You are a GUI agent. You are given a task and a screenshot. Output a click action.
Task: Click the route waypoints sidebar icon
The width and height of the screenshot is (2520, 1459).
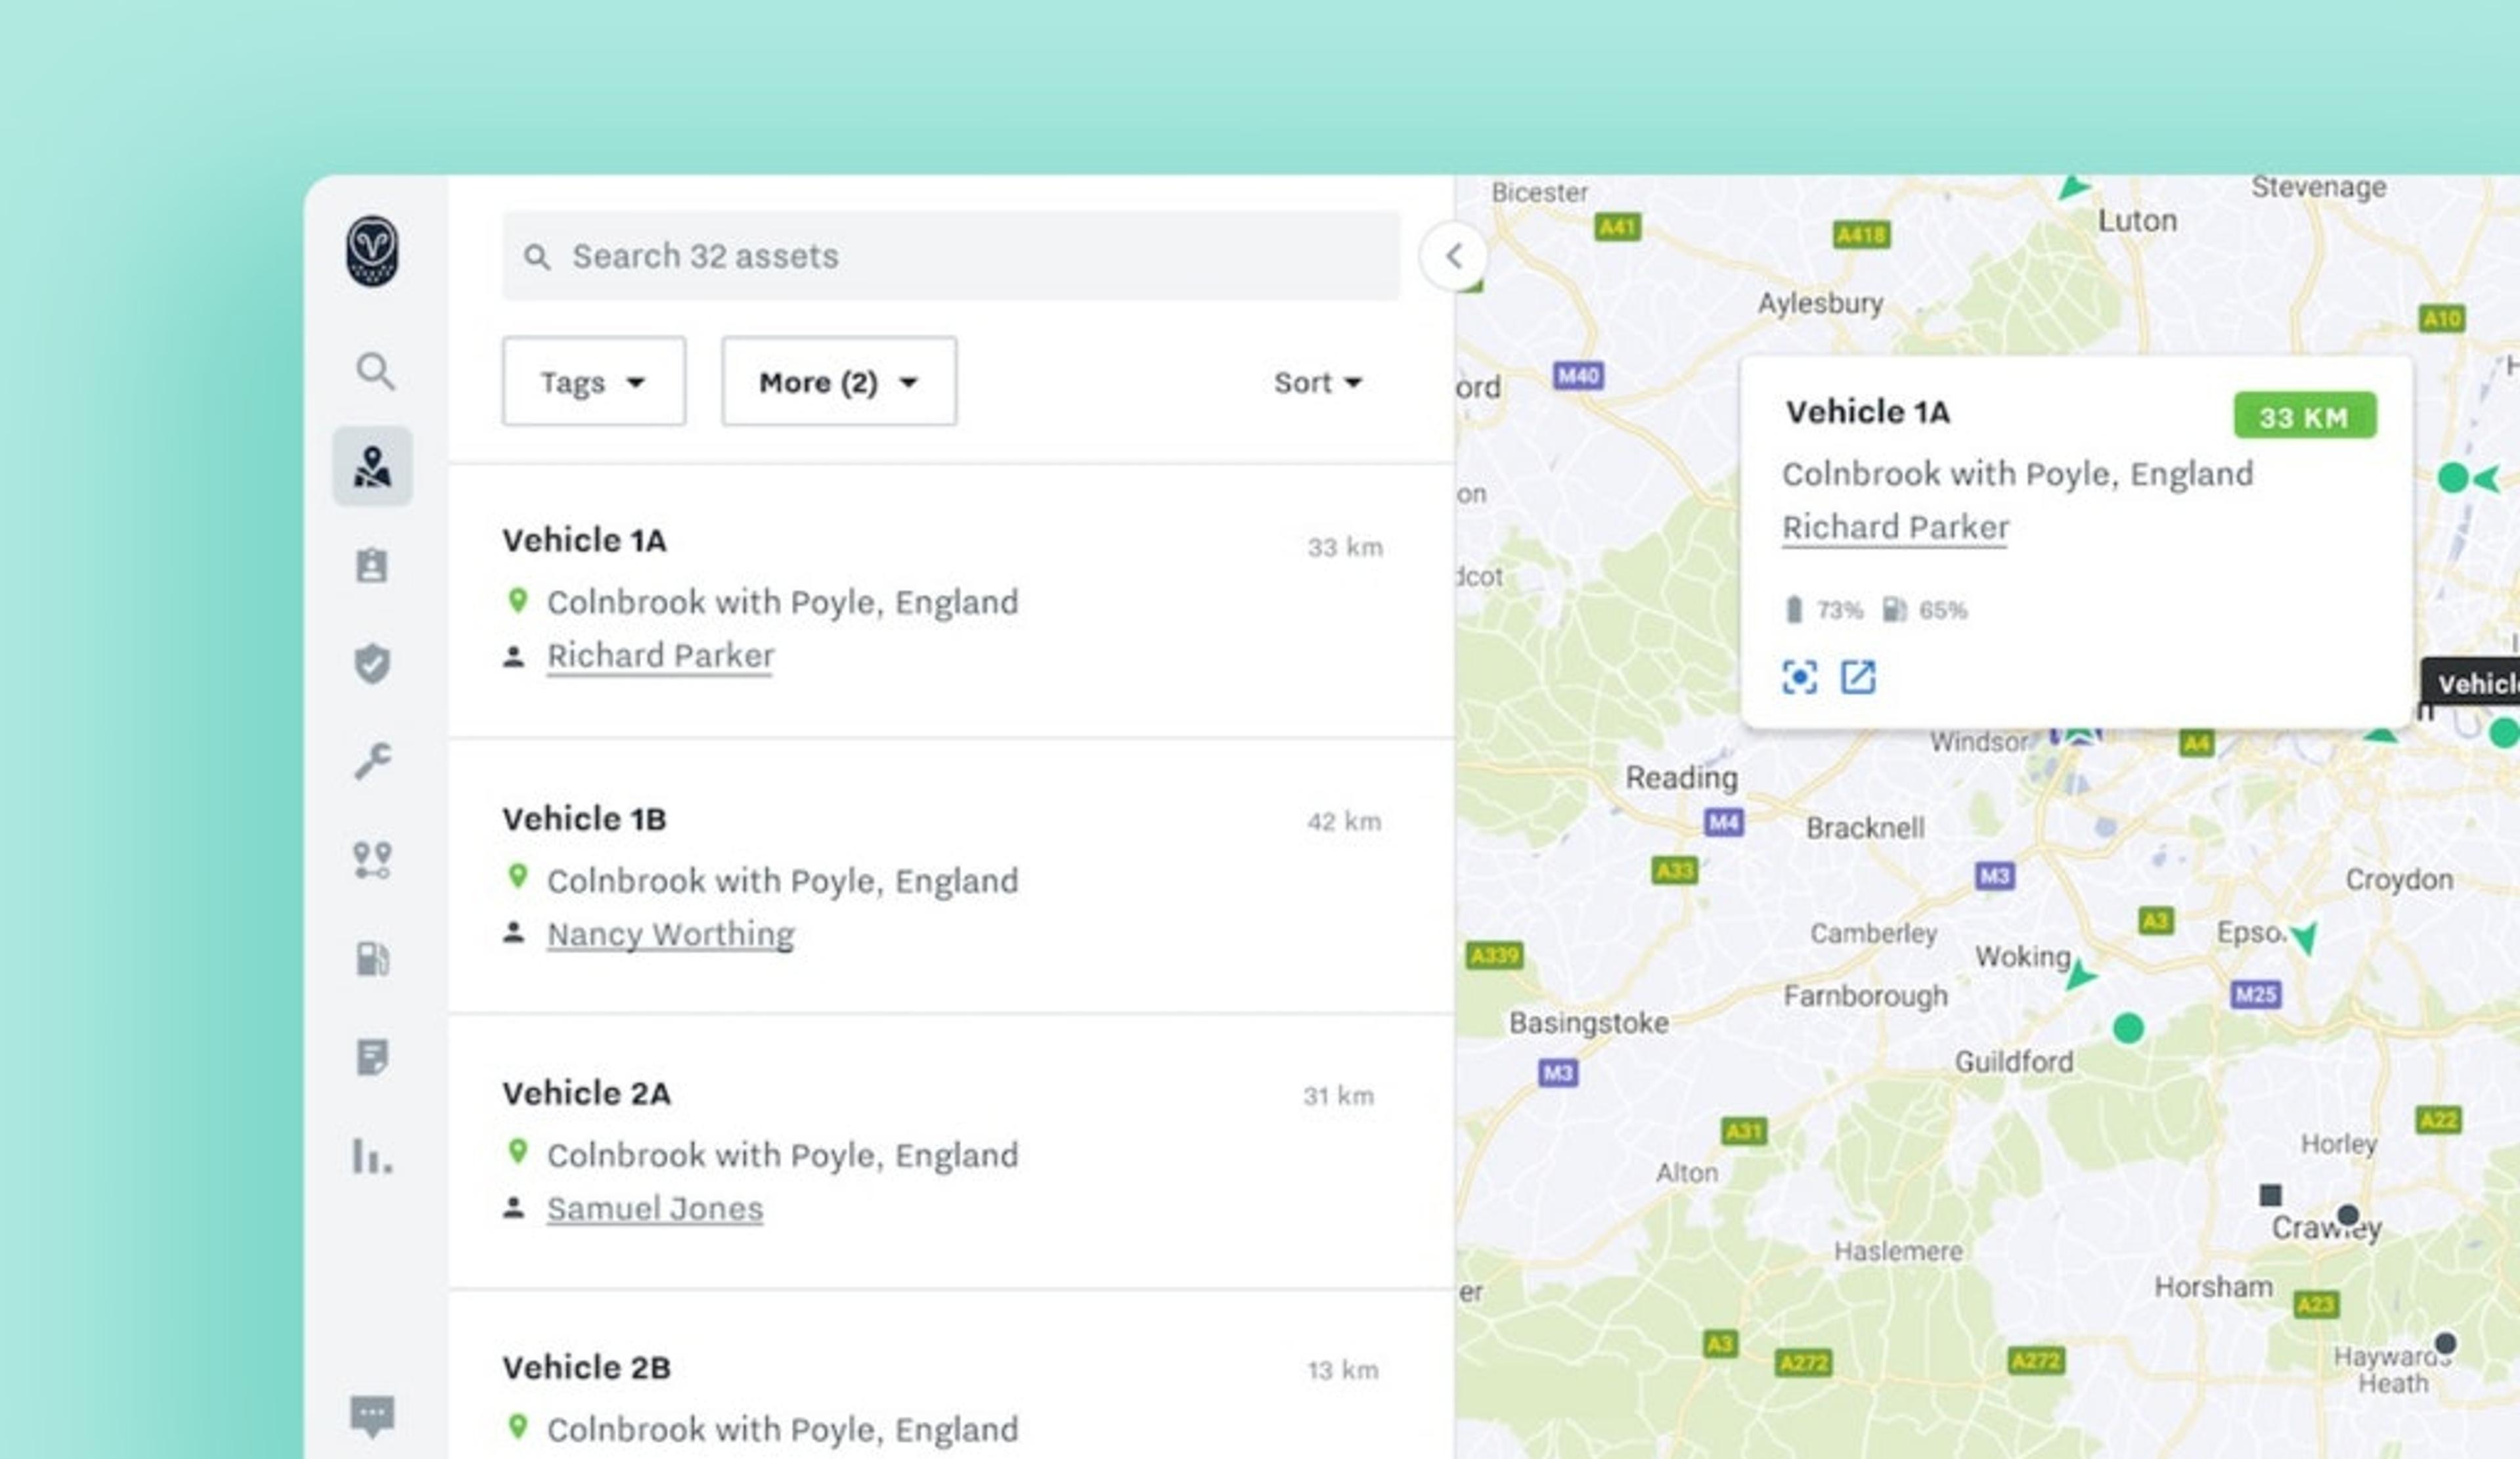point(372,860)
